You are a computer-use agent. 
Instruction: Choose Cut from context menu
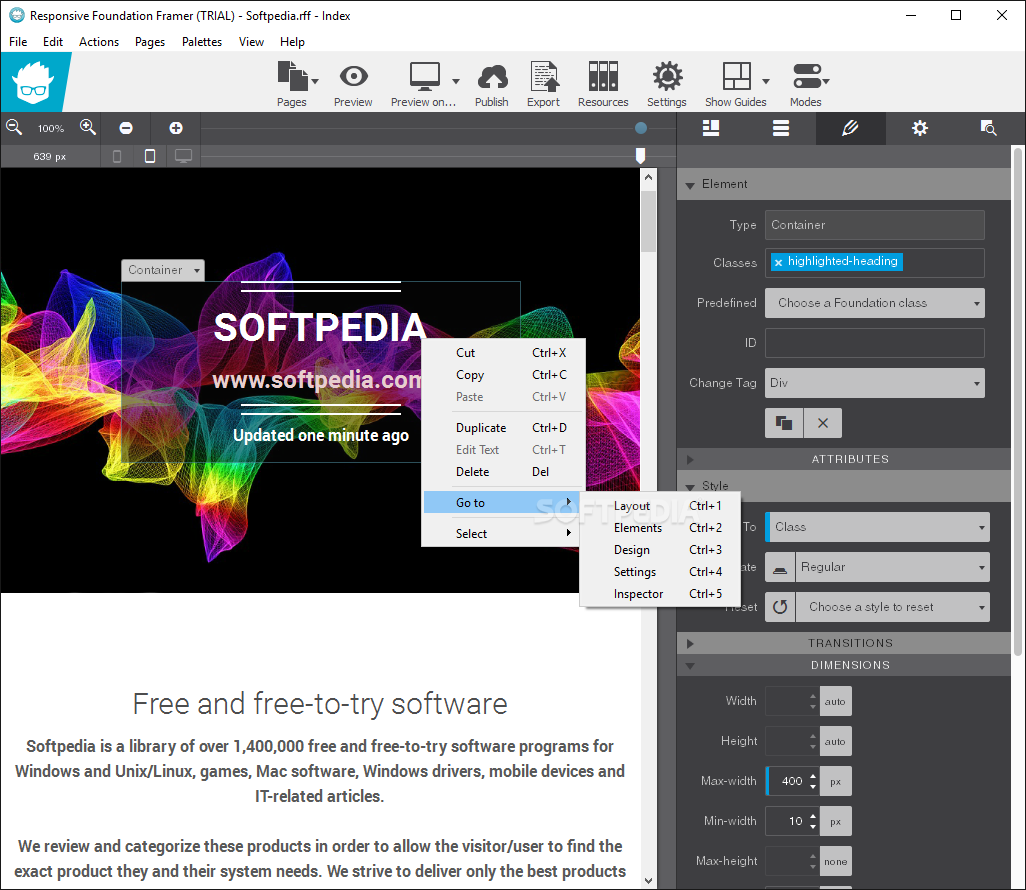(503, 353)
